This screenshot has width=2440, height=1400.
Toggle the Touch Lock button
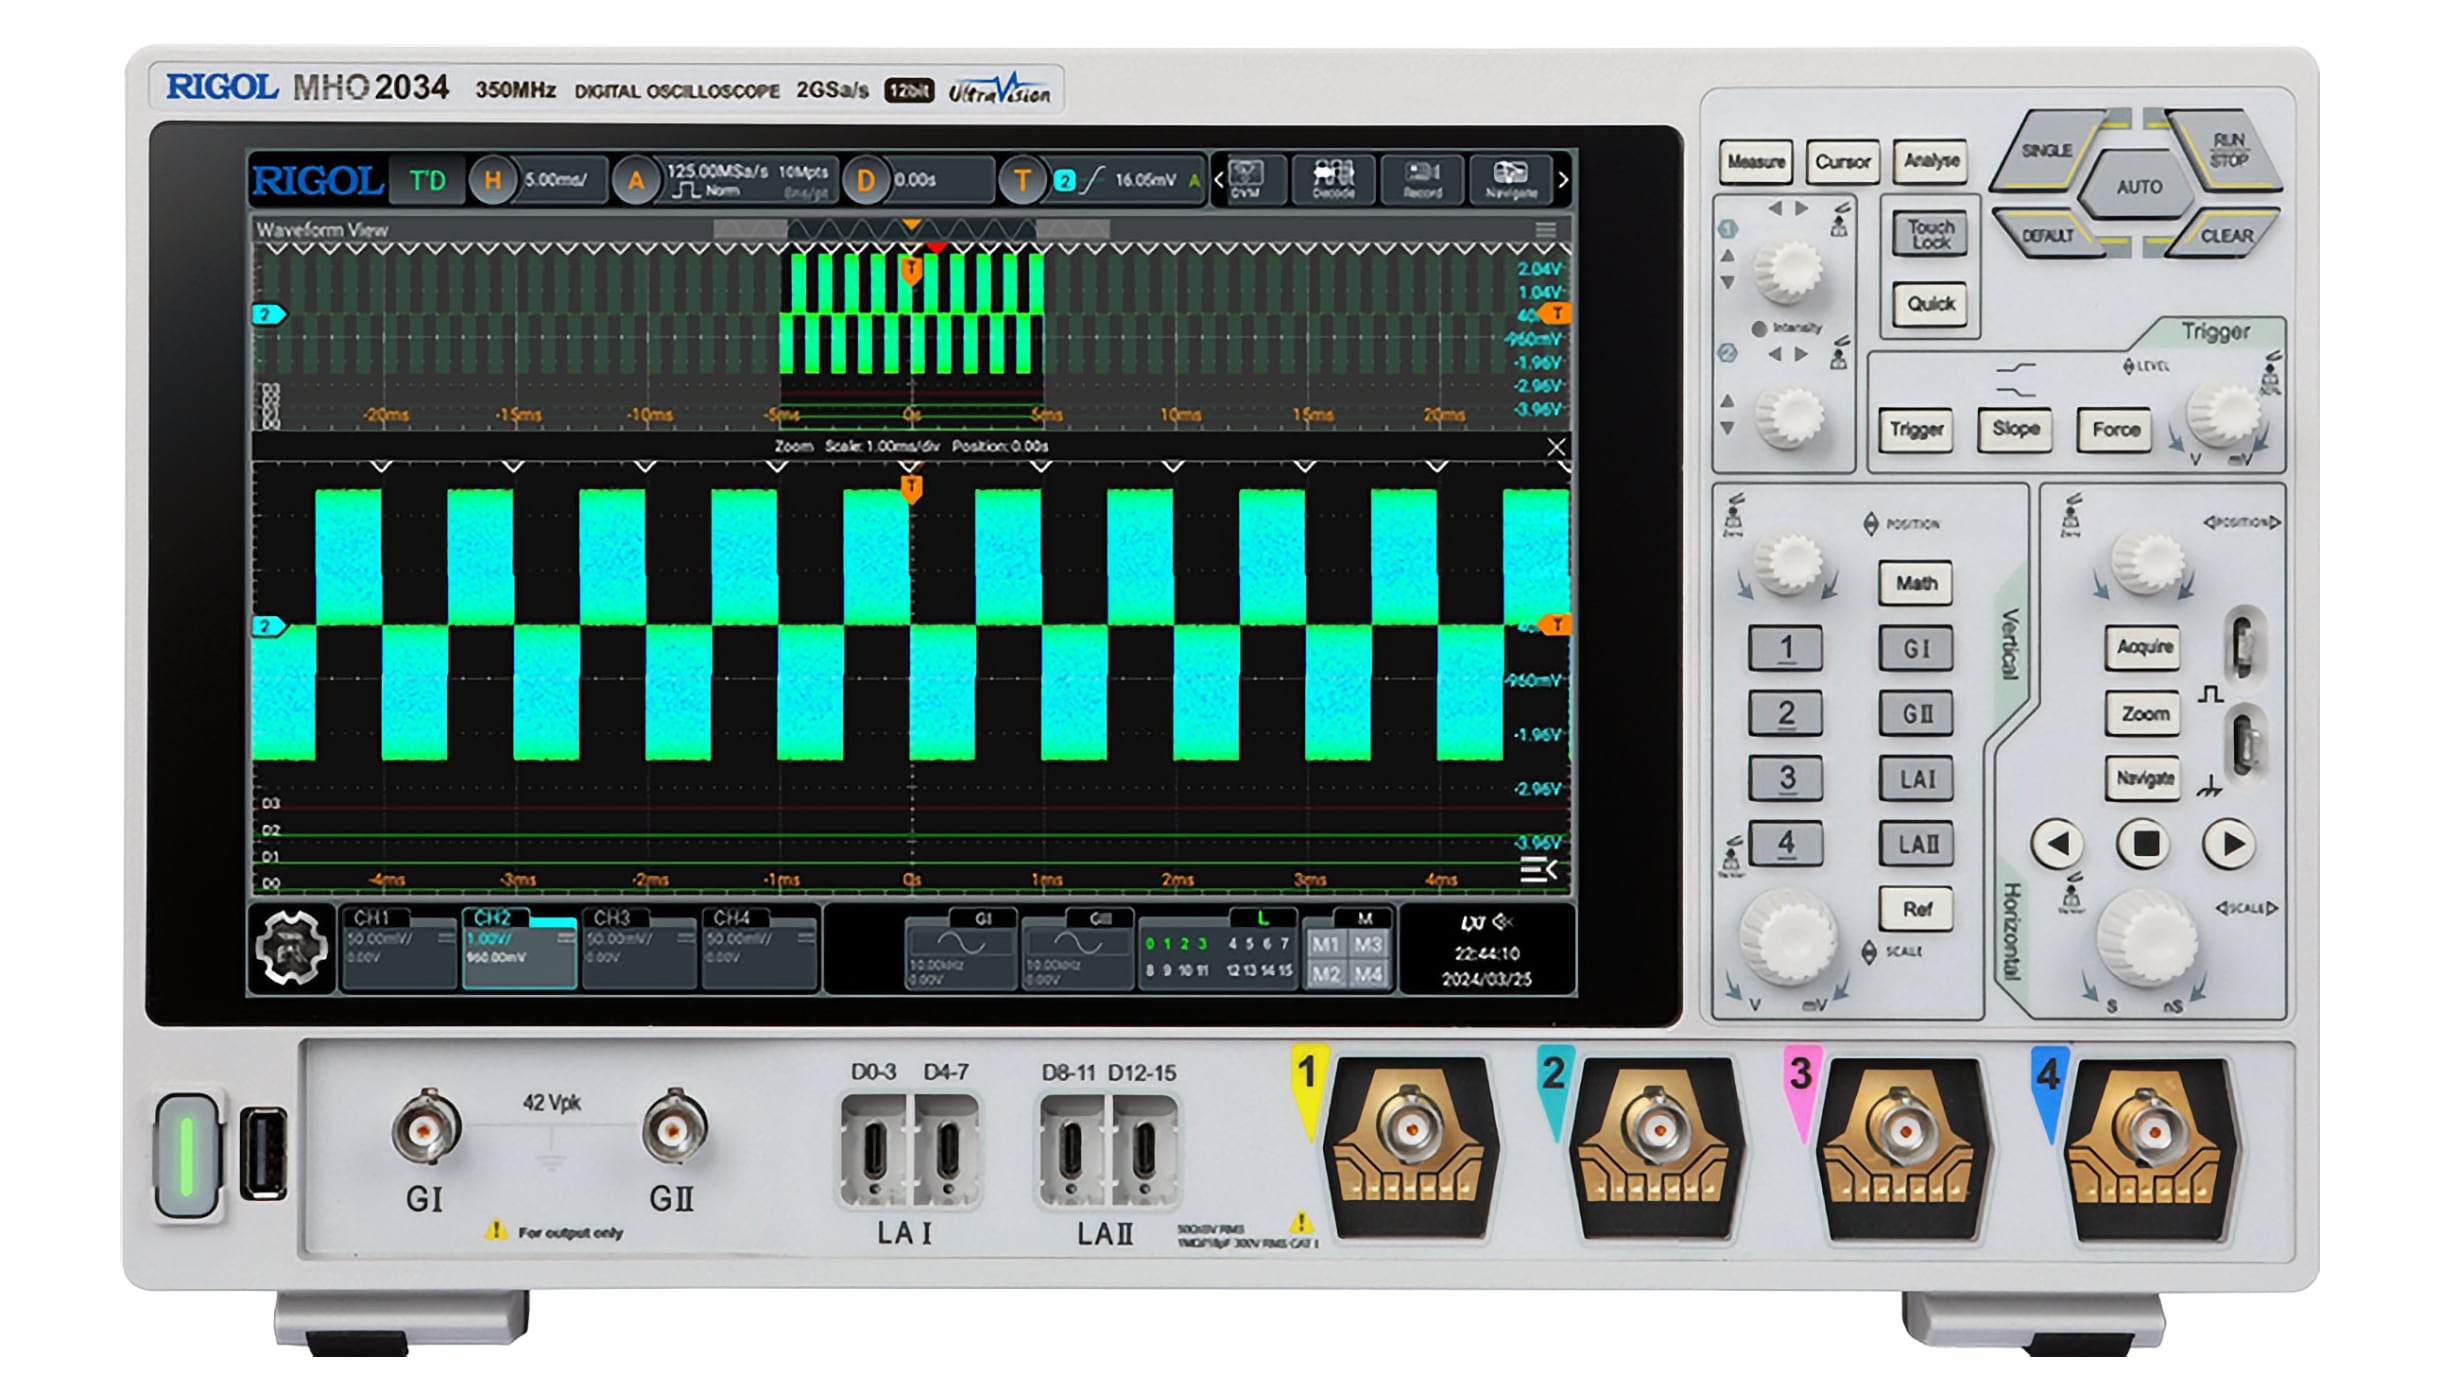[1930, 234]
